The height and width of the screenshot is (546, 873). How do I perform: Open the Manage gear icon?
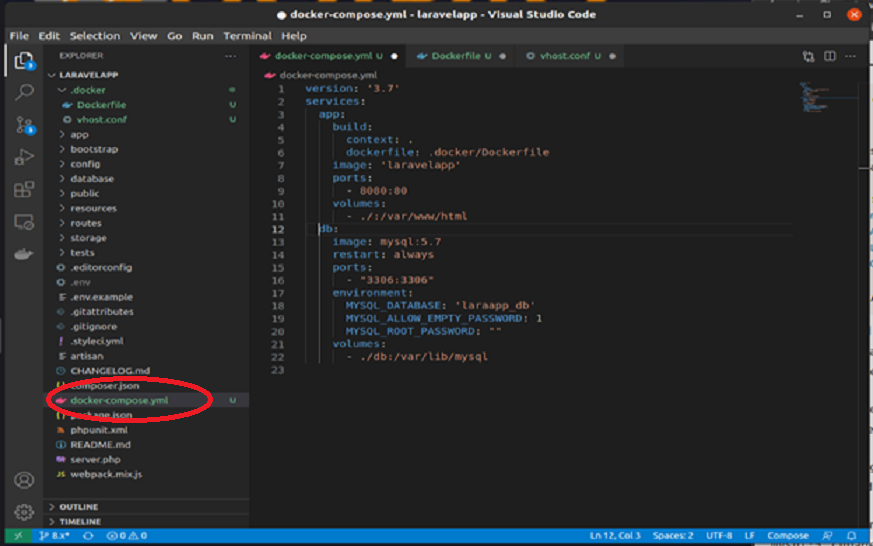click(24, 511)
